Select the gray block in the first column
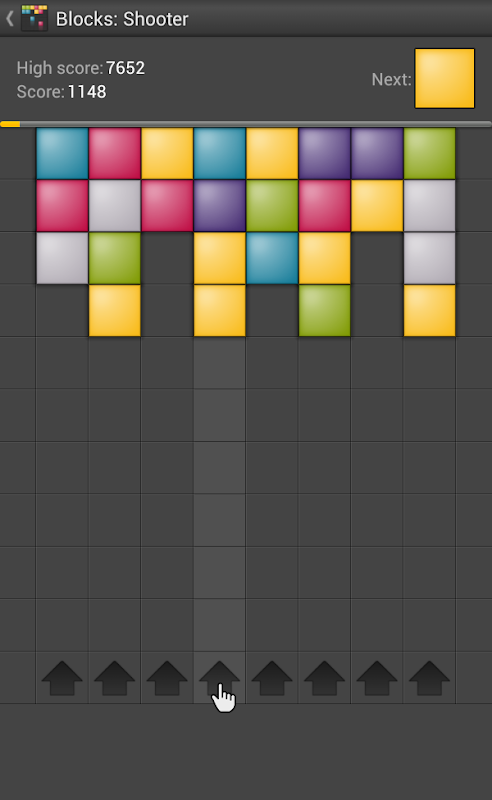The image size is (492, 800). [62, 258]
